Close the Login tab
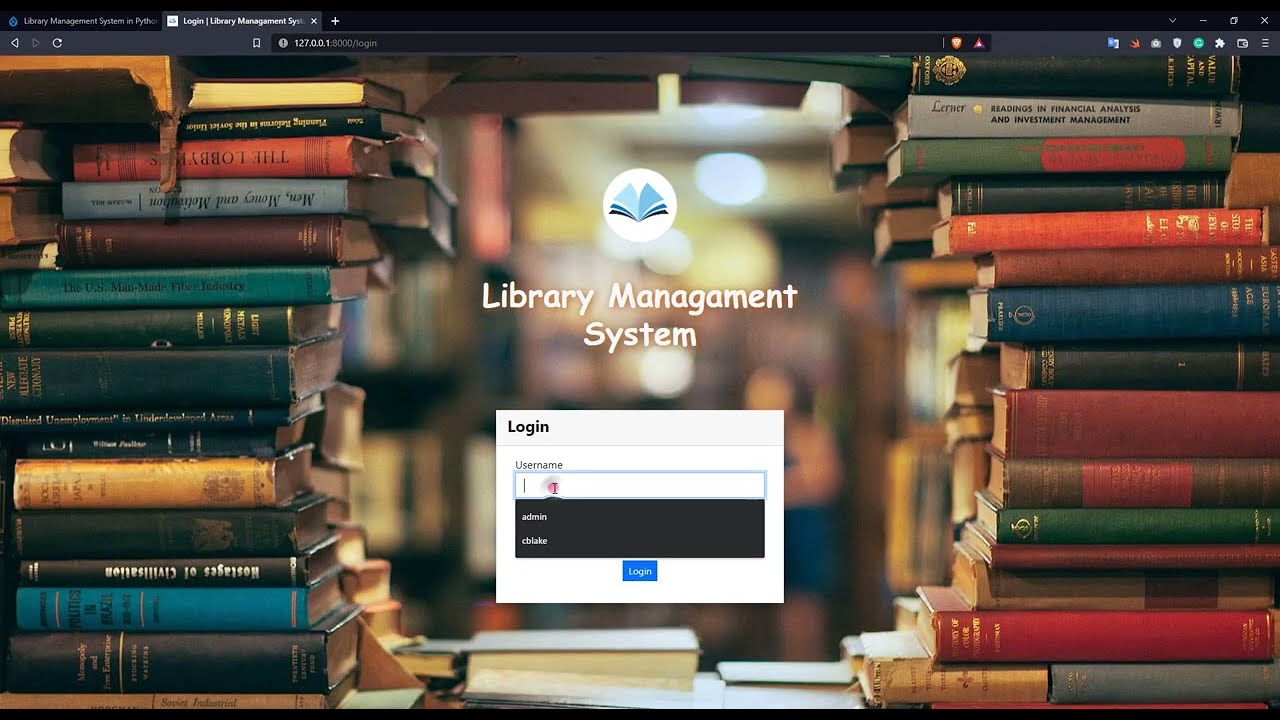Screen dimensions: 1280x720 pos(314,21)
